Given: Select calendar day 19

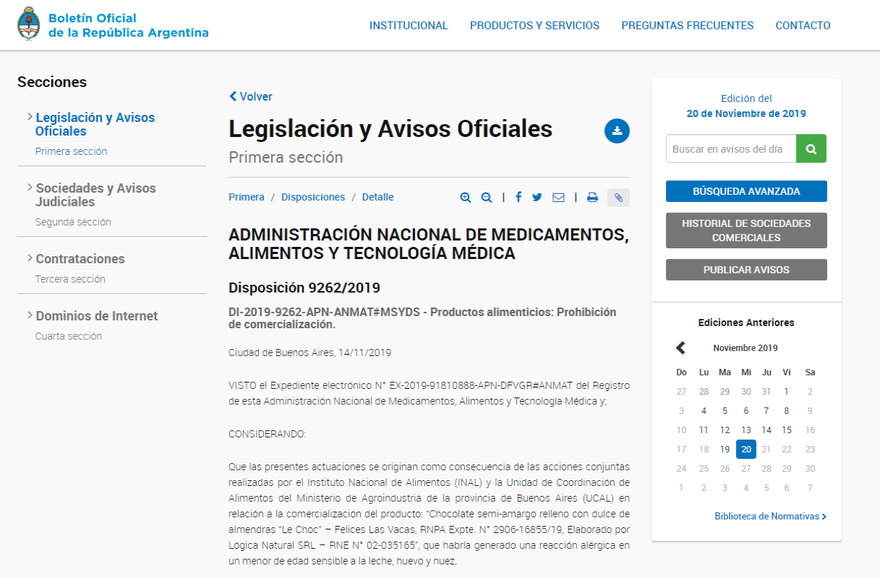Looking at the screenshot, I should tap(725, 449).
